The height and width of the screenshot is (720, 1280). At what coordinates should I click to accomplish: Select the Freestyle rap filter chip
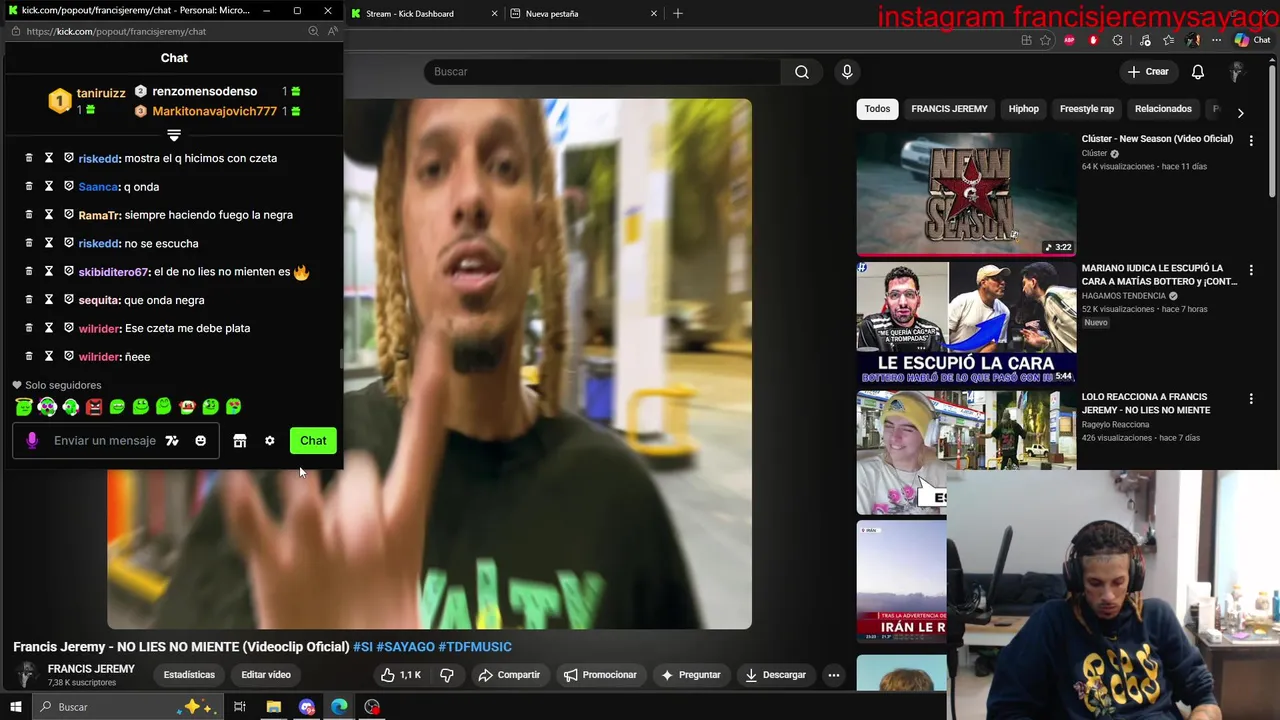1087,109
